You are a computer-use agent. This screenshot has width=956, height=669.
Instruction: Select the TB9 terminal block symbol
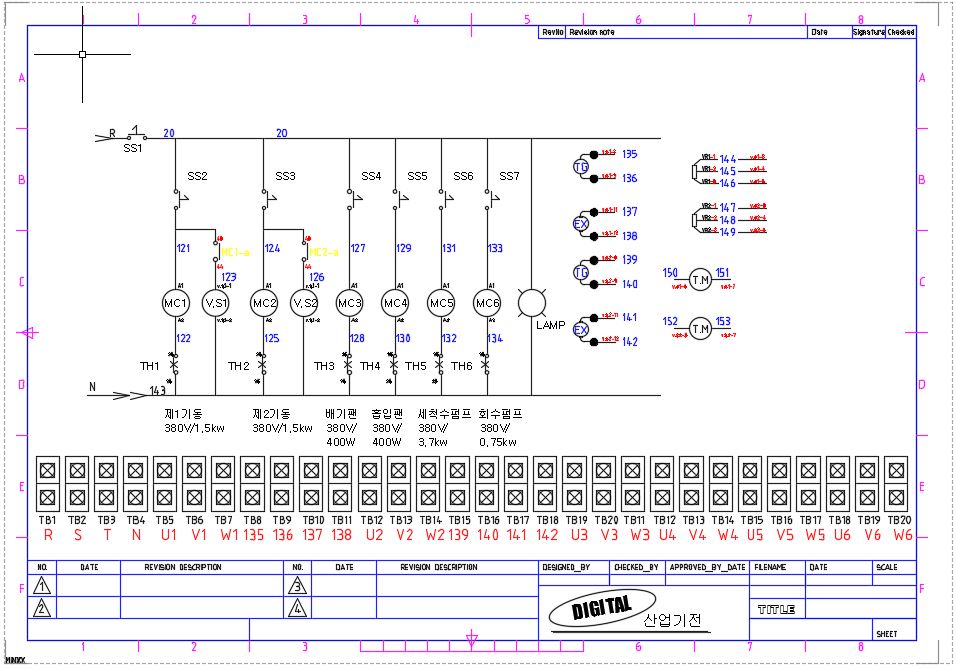[x=282, y=484]
